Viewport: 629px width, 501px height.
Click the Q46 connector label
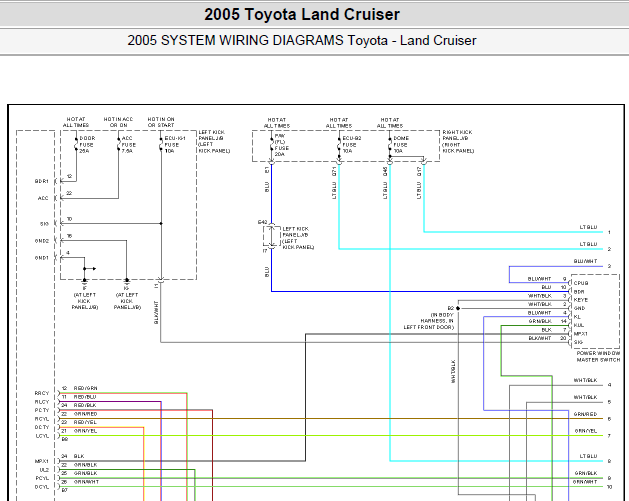pyautogui.click(x=385, y=172)
